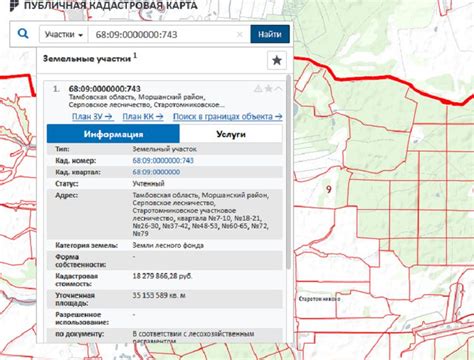Click the area value 35 153 589 кв. м
Viewport: 474px width, 360px height.
tap(159, 295)
